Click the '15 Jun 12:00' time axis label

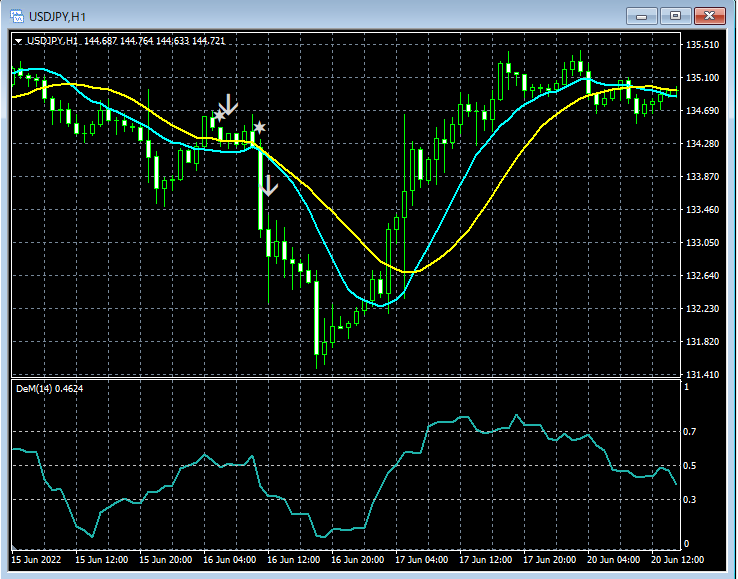102,560
